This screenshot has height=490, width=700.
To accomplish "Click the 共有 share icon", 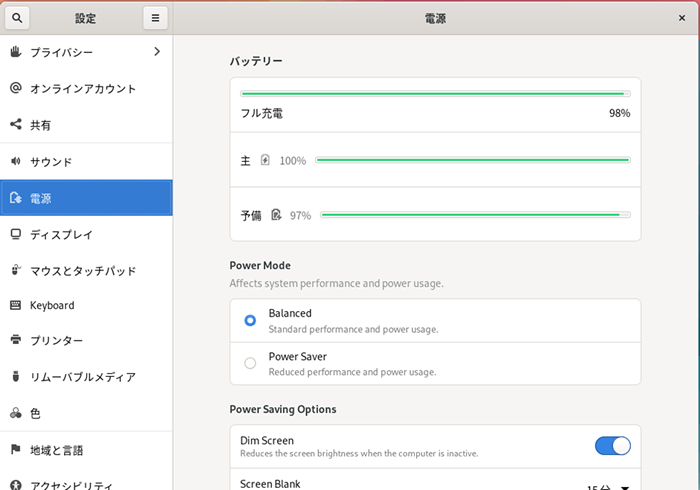I will coord(16,125).
